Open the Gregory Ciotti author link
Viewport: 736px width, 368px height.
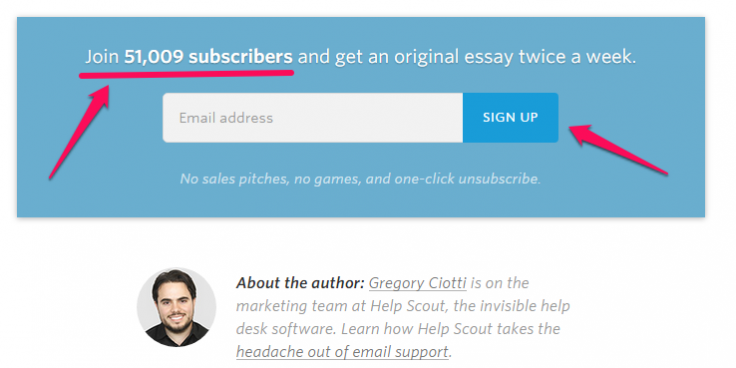tap(417, 283)
